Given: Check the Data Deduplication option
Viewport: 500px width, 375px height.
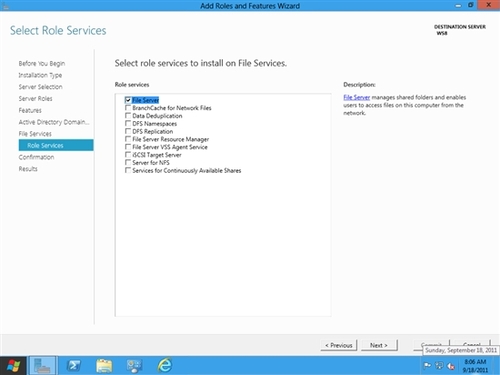Looking at the screenshot, I should point(128,116).
